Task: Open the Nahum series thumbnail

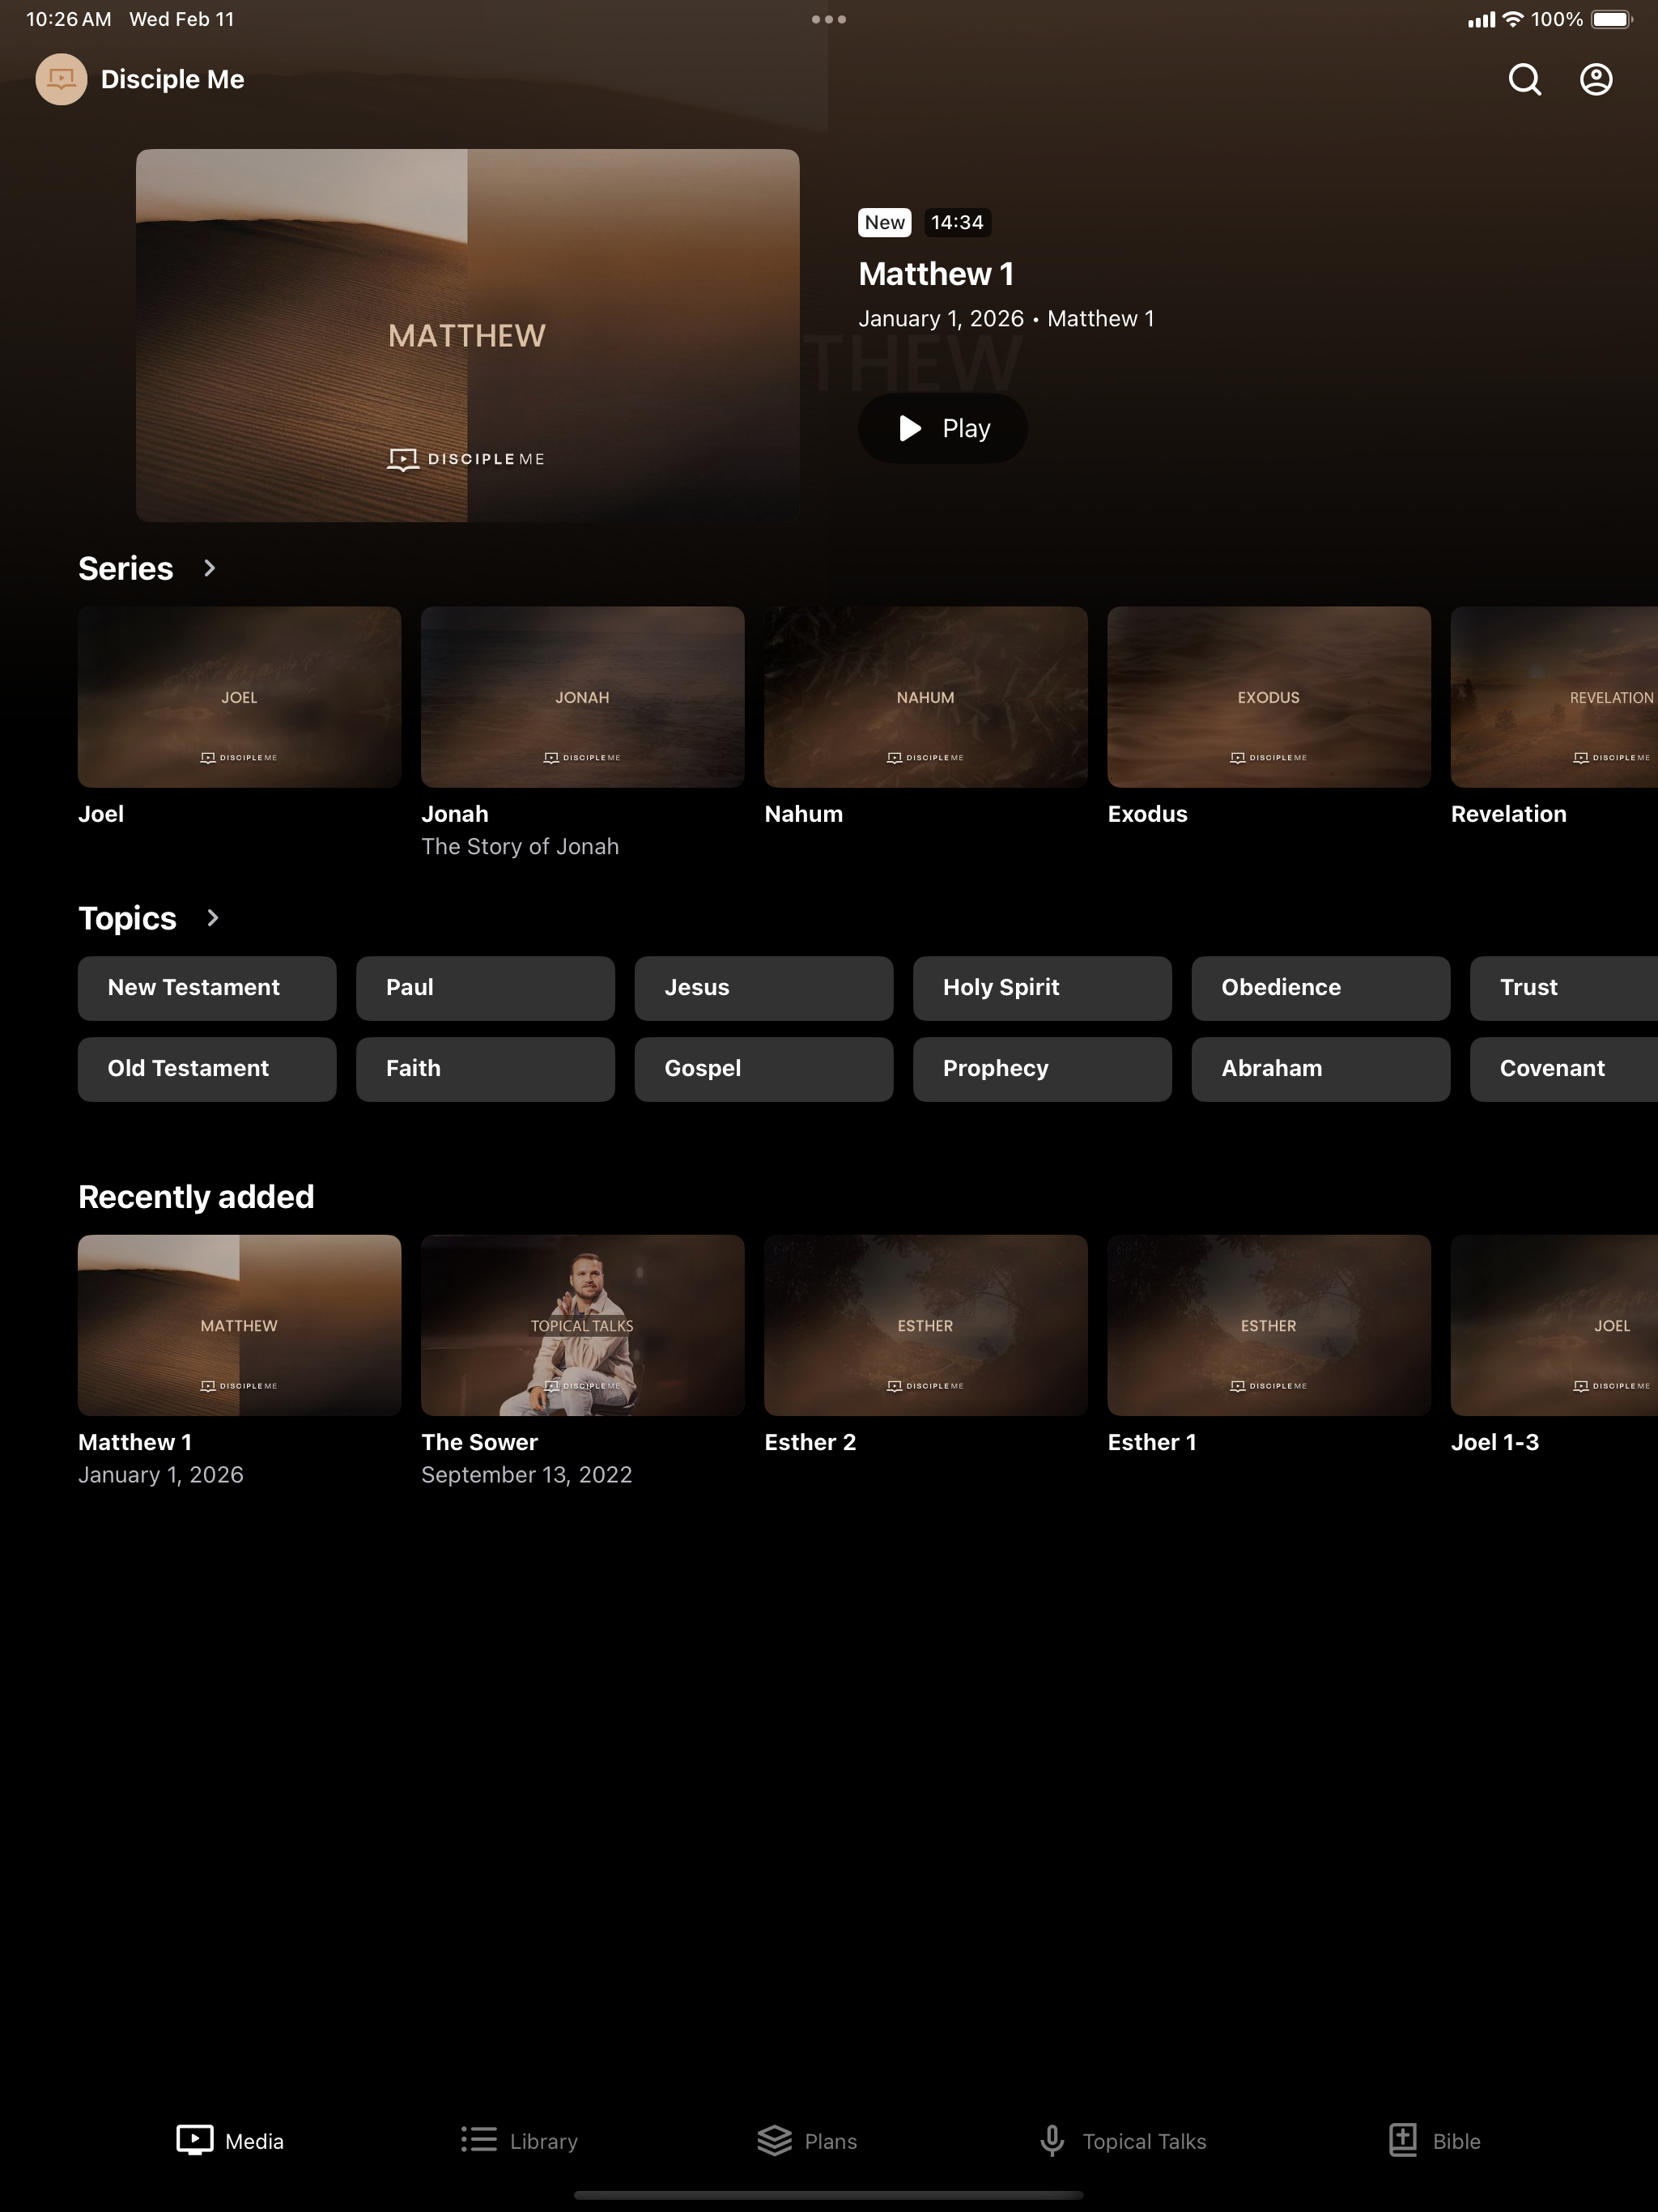Action: pyautogui.click(x=925, y=697)
